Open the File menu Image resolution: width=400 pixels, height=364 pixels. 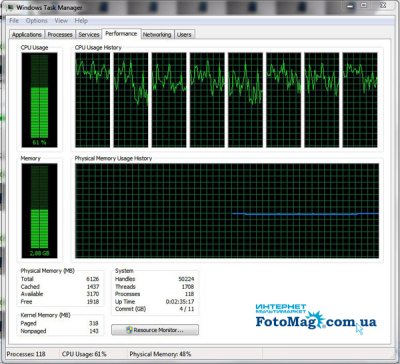pyautogui.click(x=14, y=21)
